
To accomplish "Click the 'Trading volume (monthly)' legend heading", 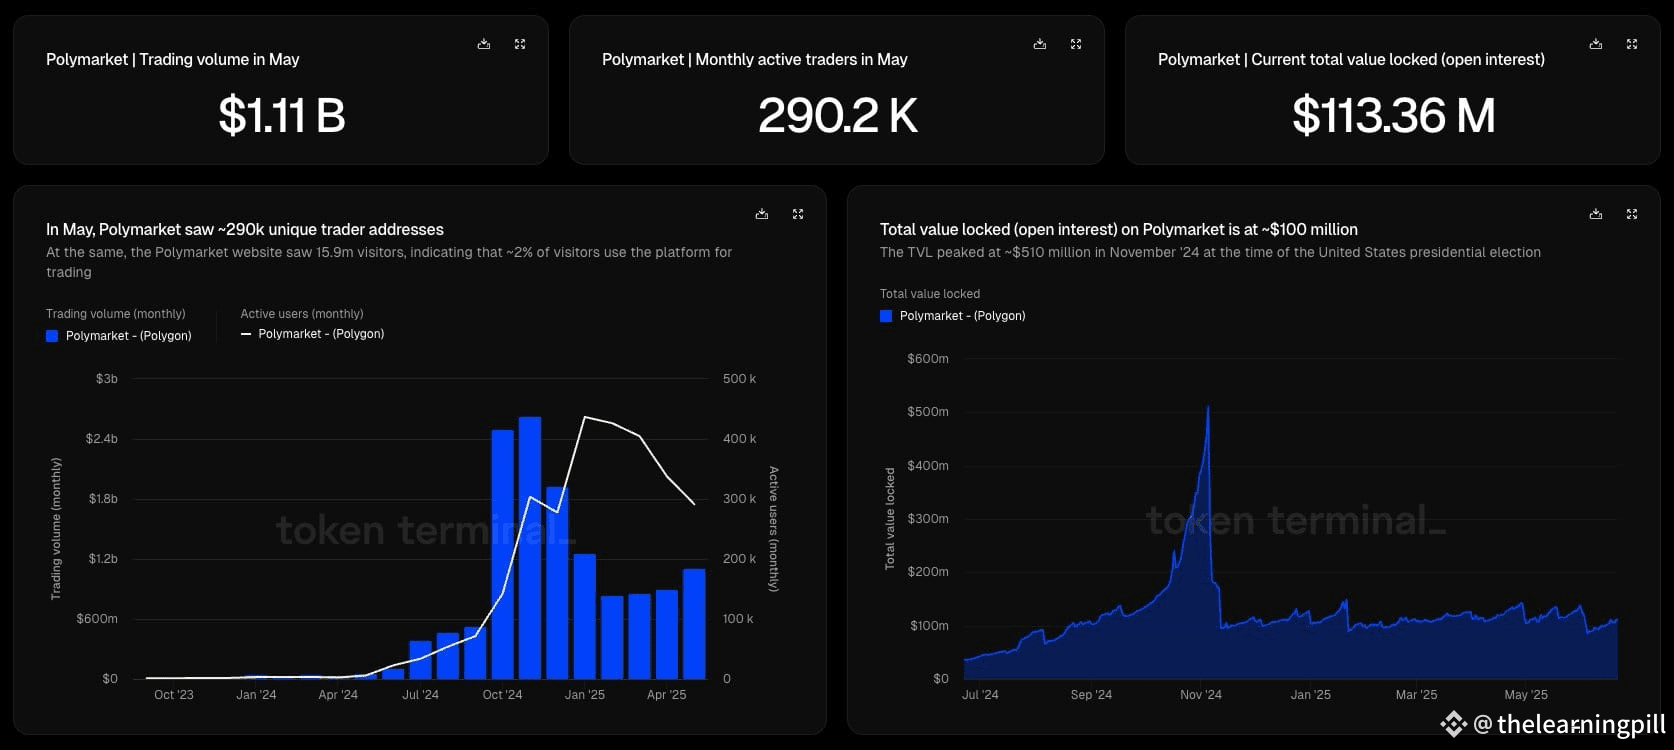I will coord(116,314).
